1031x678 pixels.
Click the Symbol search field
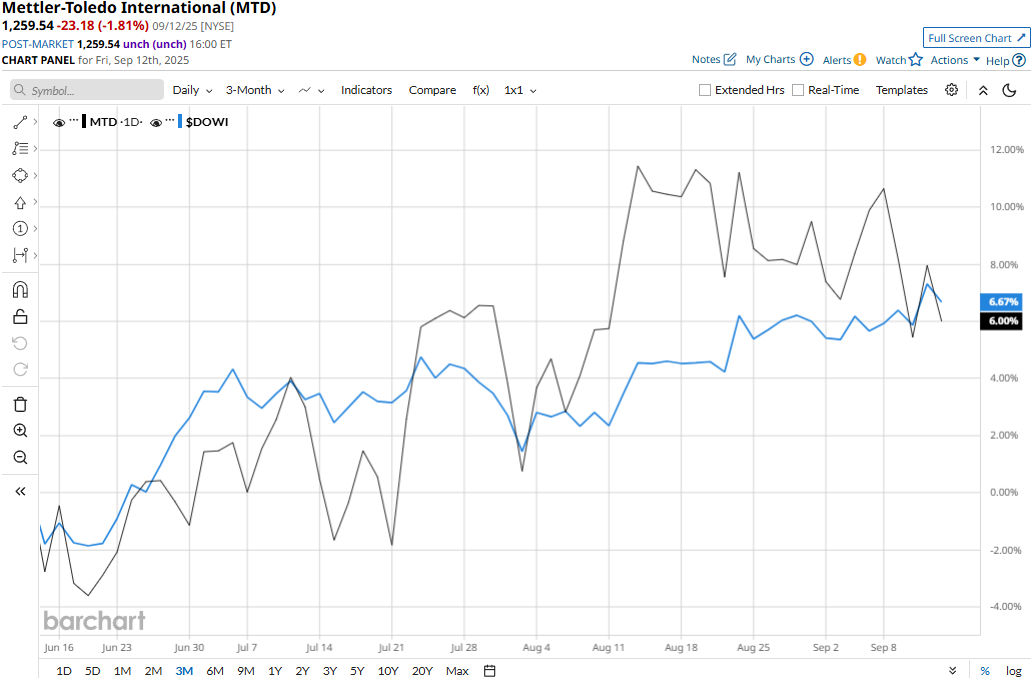[87, 90]
